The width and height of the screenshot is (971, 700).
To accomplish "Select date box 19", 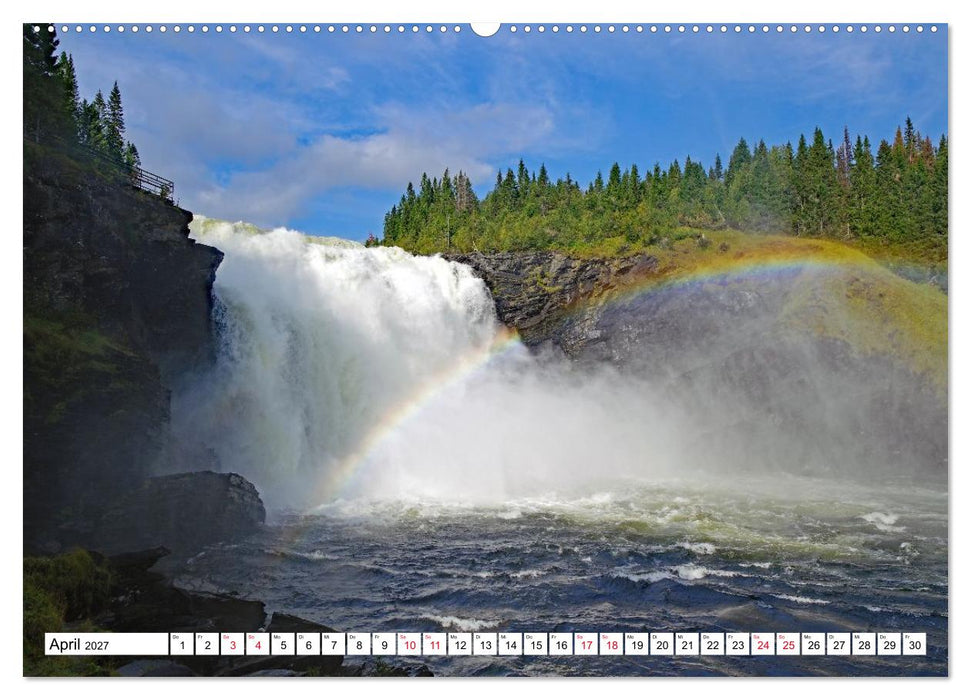I will tap(637, 644).
